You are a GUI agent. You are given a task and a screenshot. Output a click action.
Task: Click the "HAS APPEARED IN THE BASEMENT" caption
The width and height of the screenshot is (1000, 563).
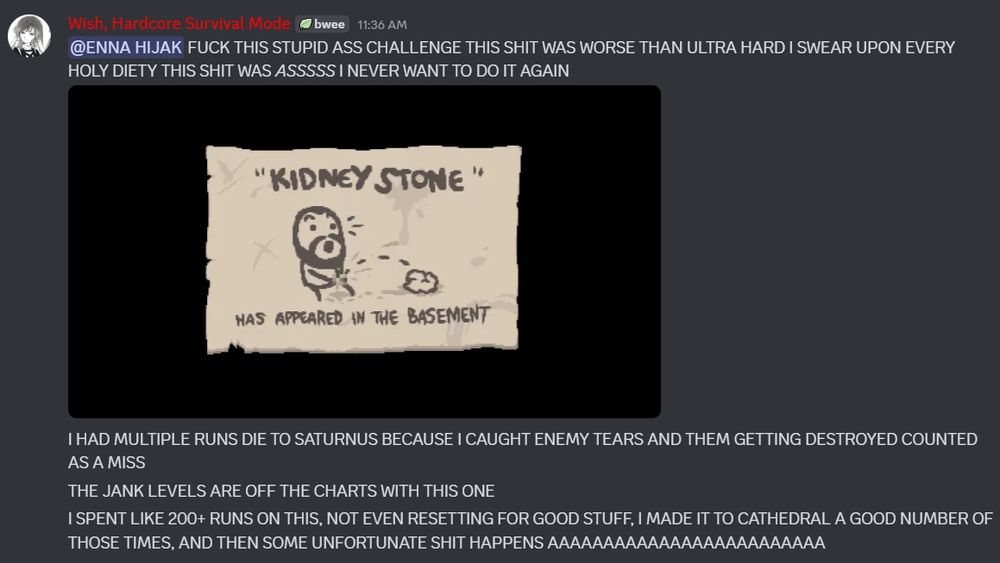(362, 317)
